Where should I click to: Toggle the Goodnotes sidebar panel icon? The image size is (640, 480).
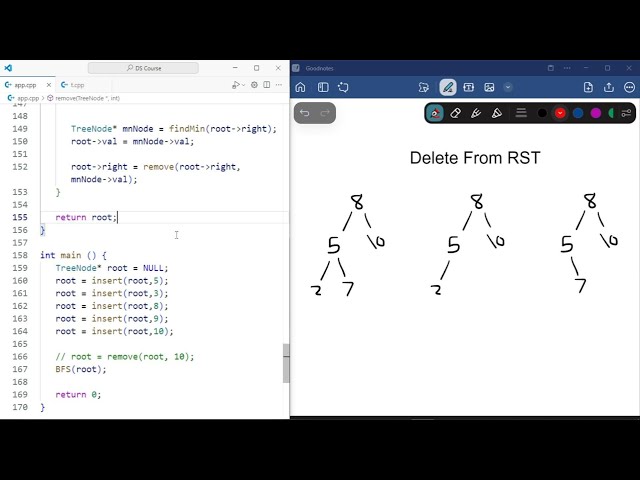(323, 87)
